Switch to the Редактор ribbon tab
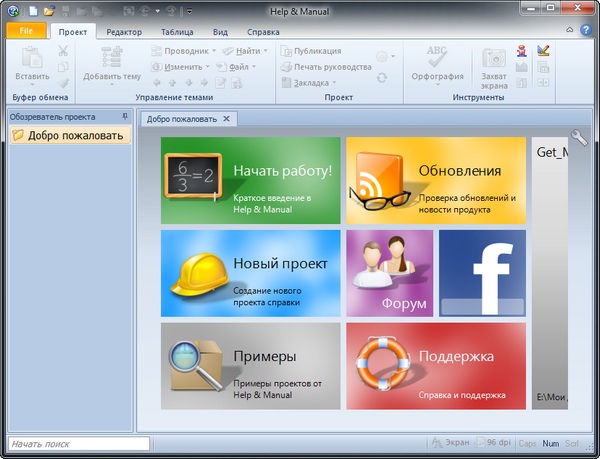The height and width of the screenshot is (459, 600). point(124,32)
